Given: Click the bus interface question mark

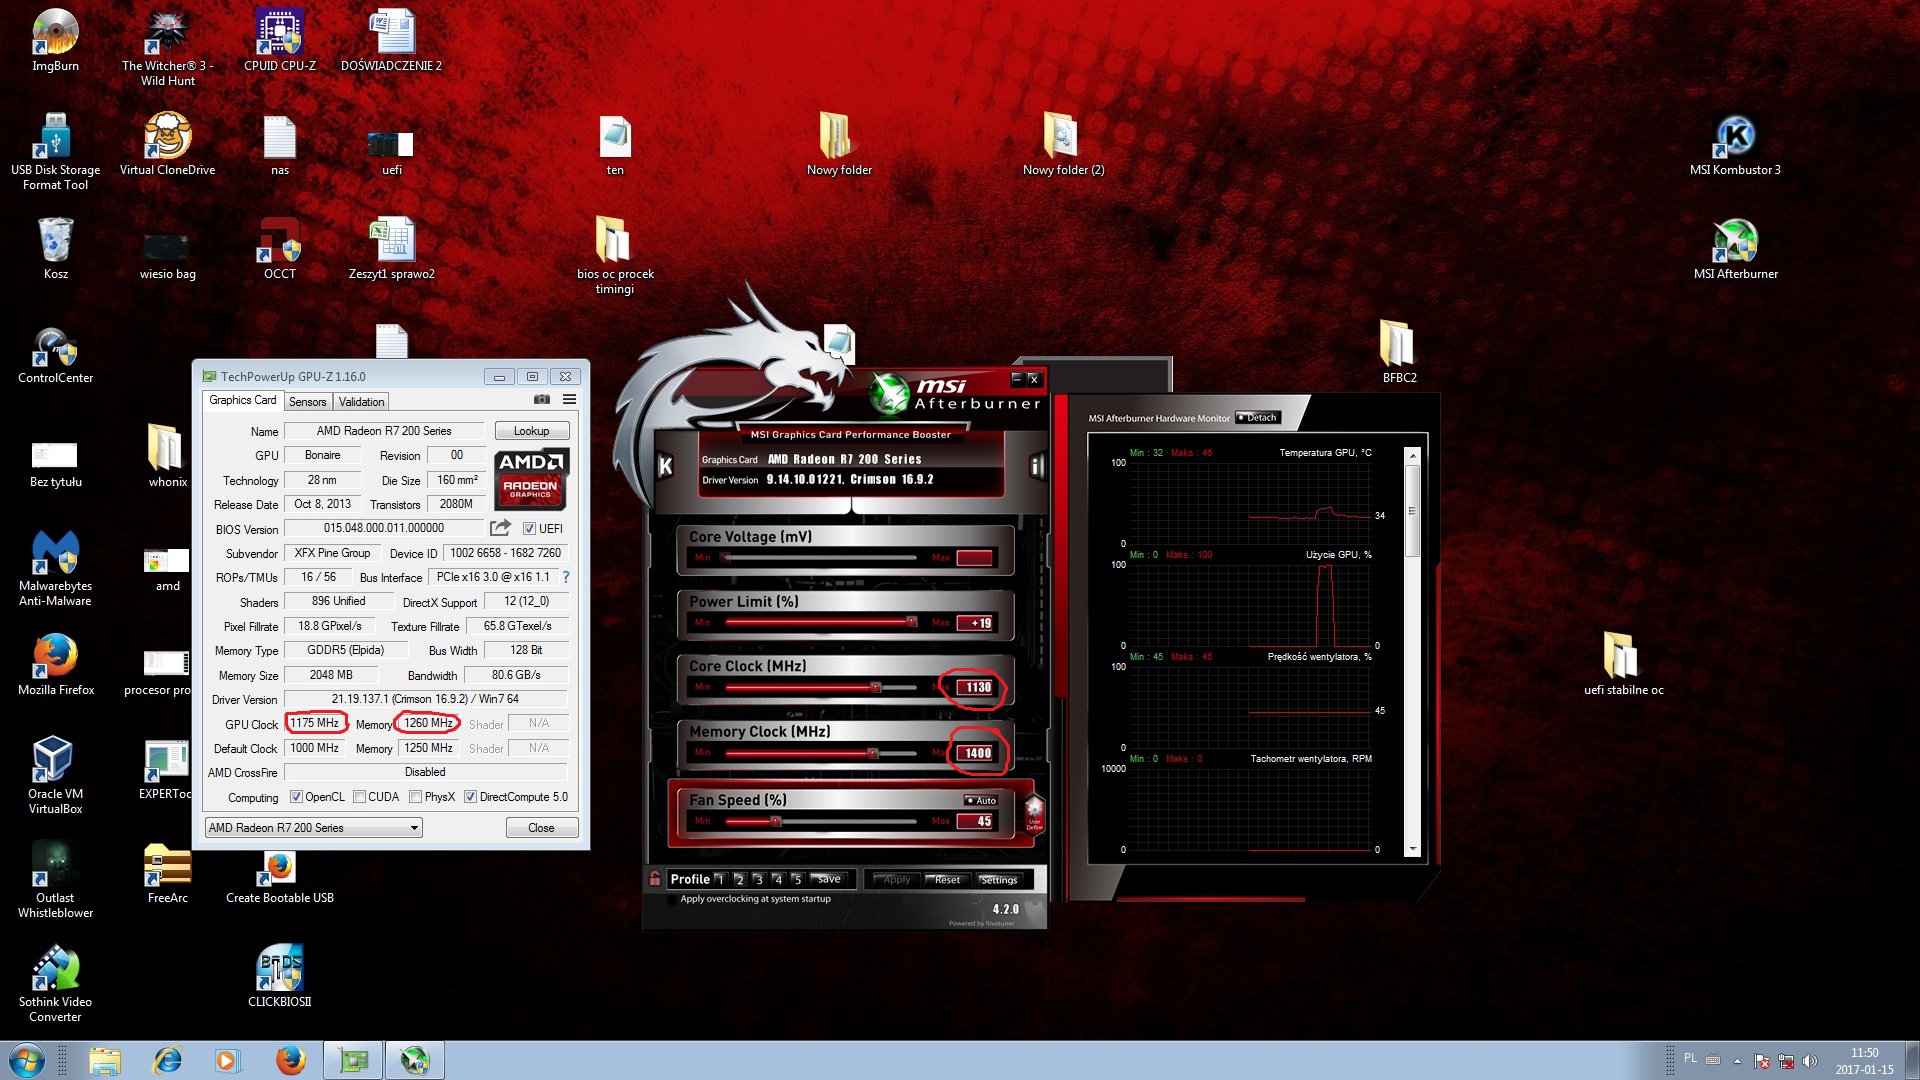Looking at the screenshot, I should (x=566, y=577).
